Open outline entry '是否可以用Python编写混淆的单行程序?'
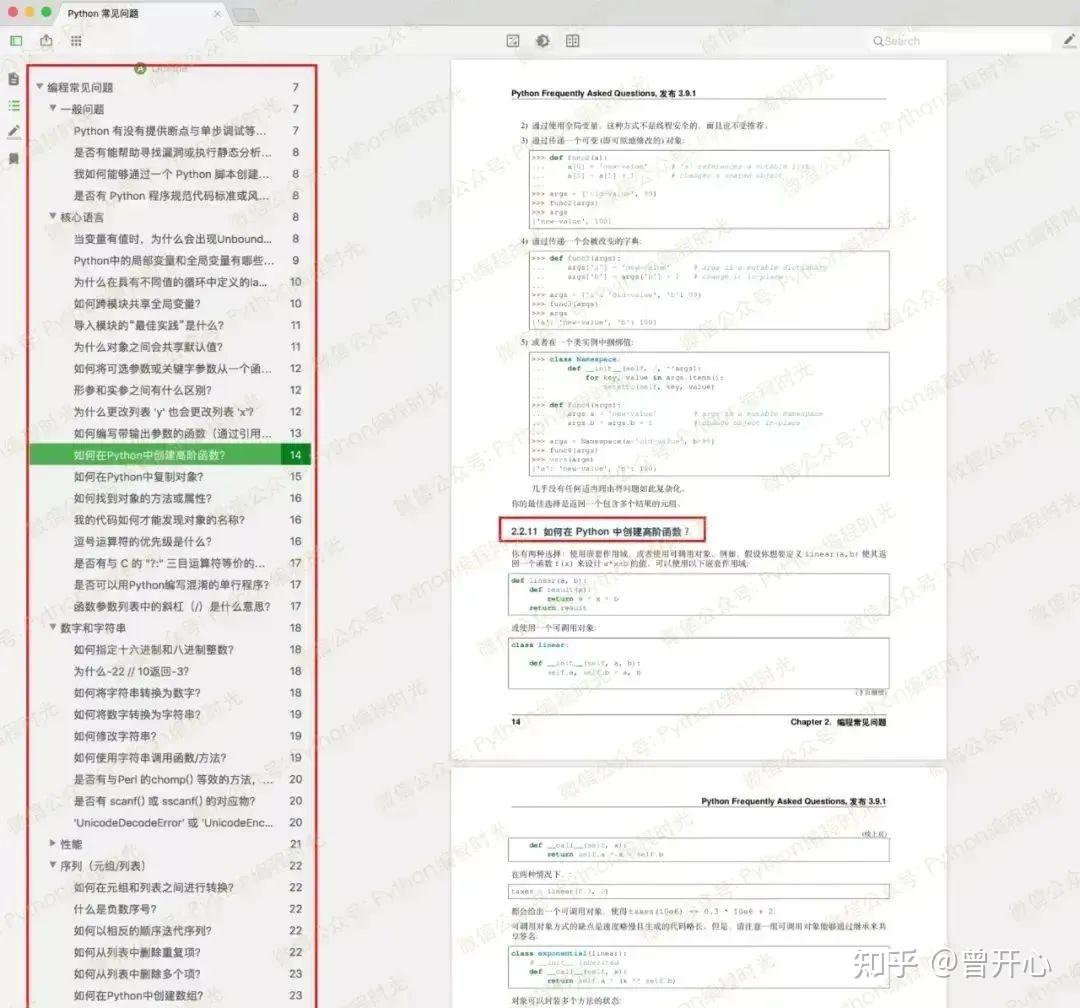 pyautogui.click(x=170, y=584)
